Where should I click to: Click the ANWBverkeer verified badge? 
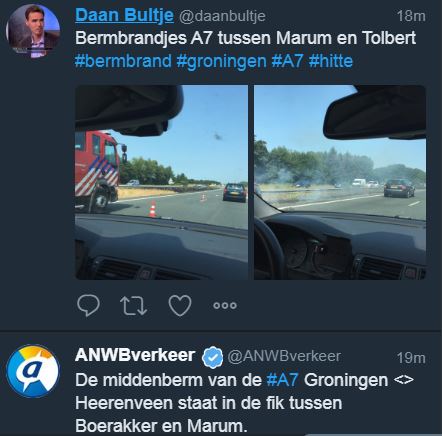click(213, 357)
